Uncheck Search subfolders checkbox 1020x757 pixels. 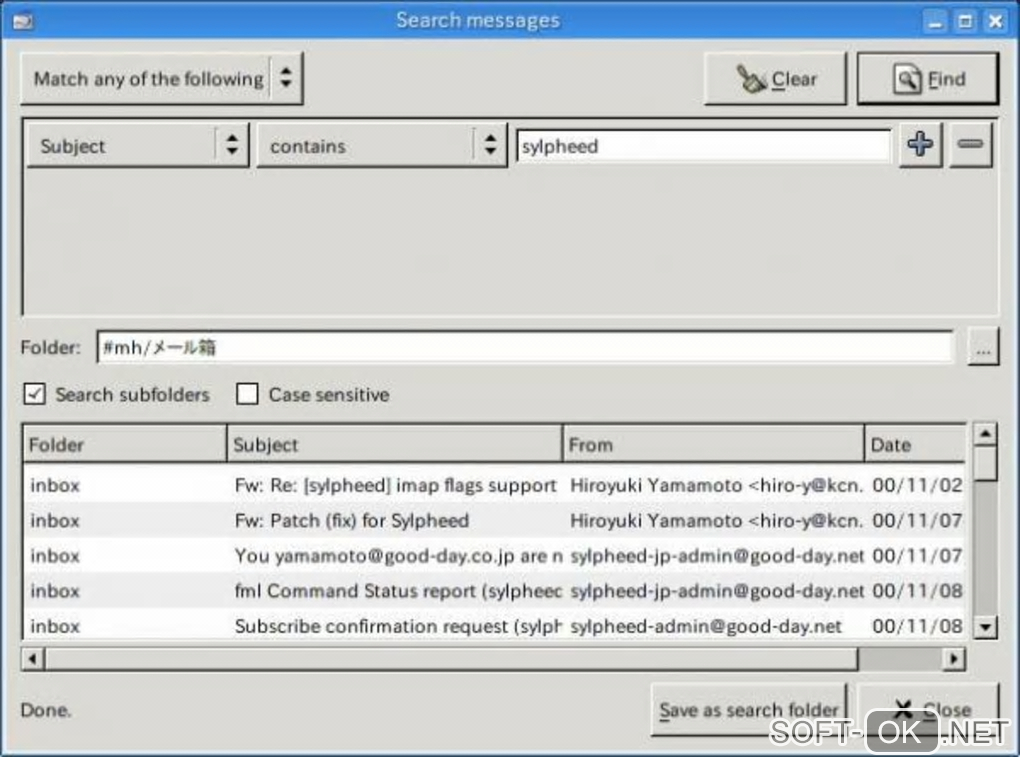coord(34,394)
